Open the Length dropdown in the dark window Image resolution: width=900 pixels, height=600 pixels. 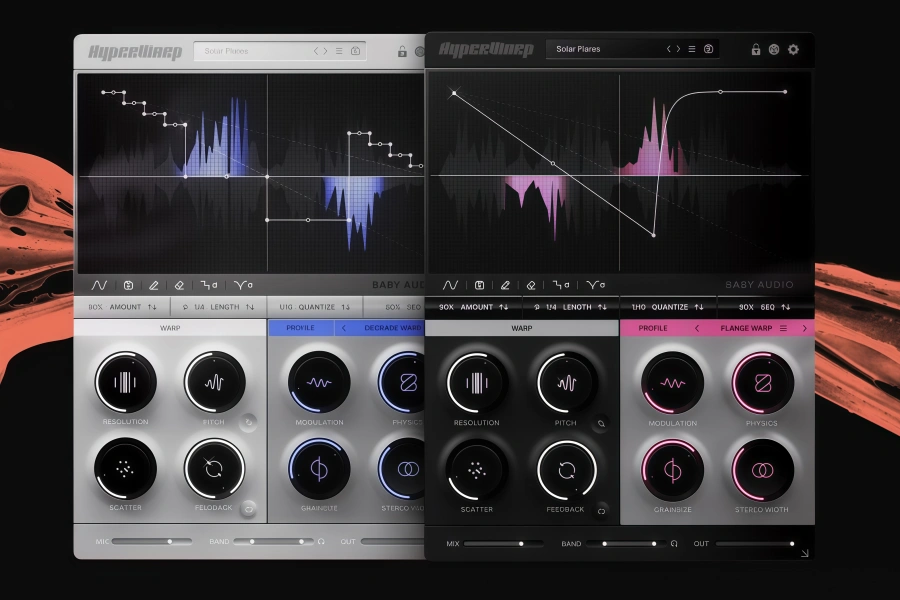point(571,307)
